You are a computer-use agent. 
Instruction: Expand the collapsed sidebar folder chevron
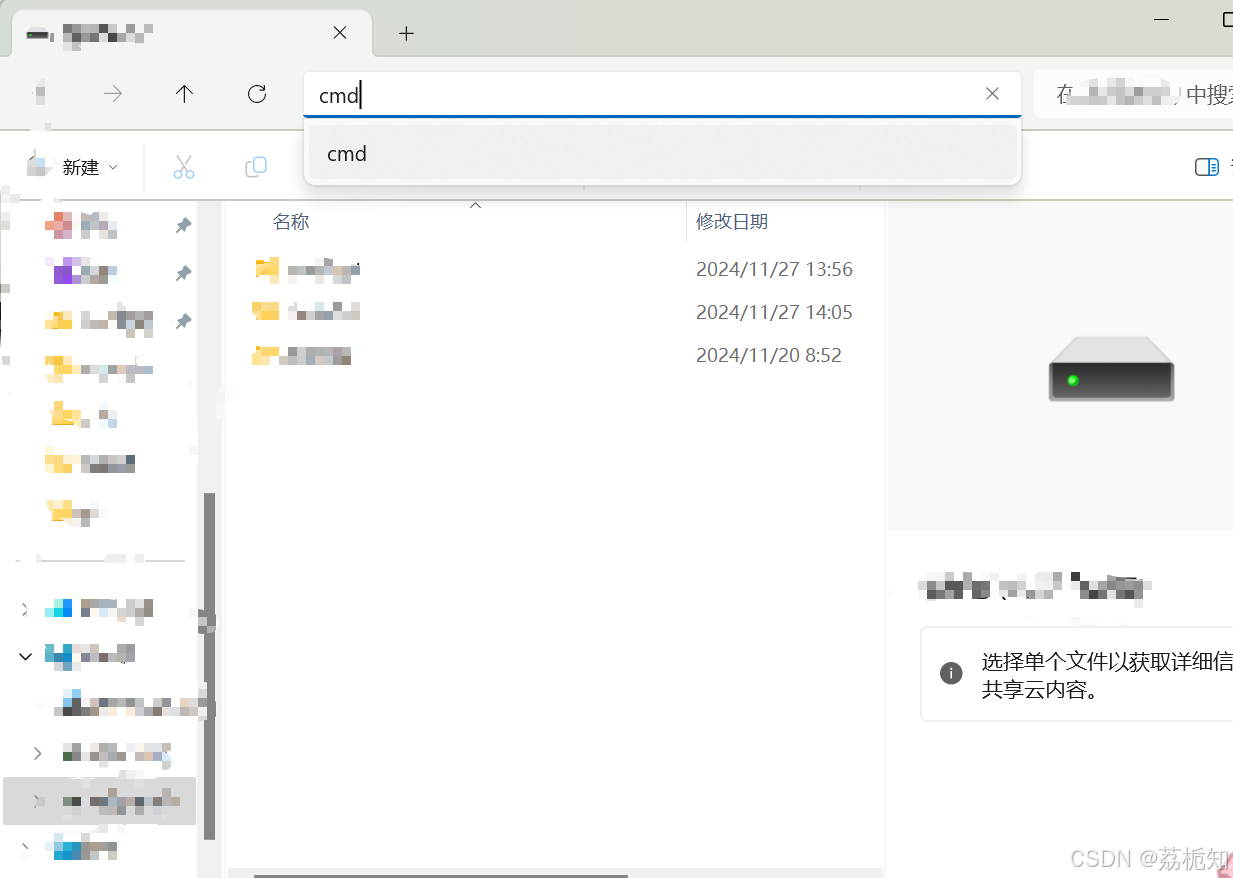click(x=37, y=753)
